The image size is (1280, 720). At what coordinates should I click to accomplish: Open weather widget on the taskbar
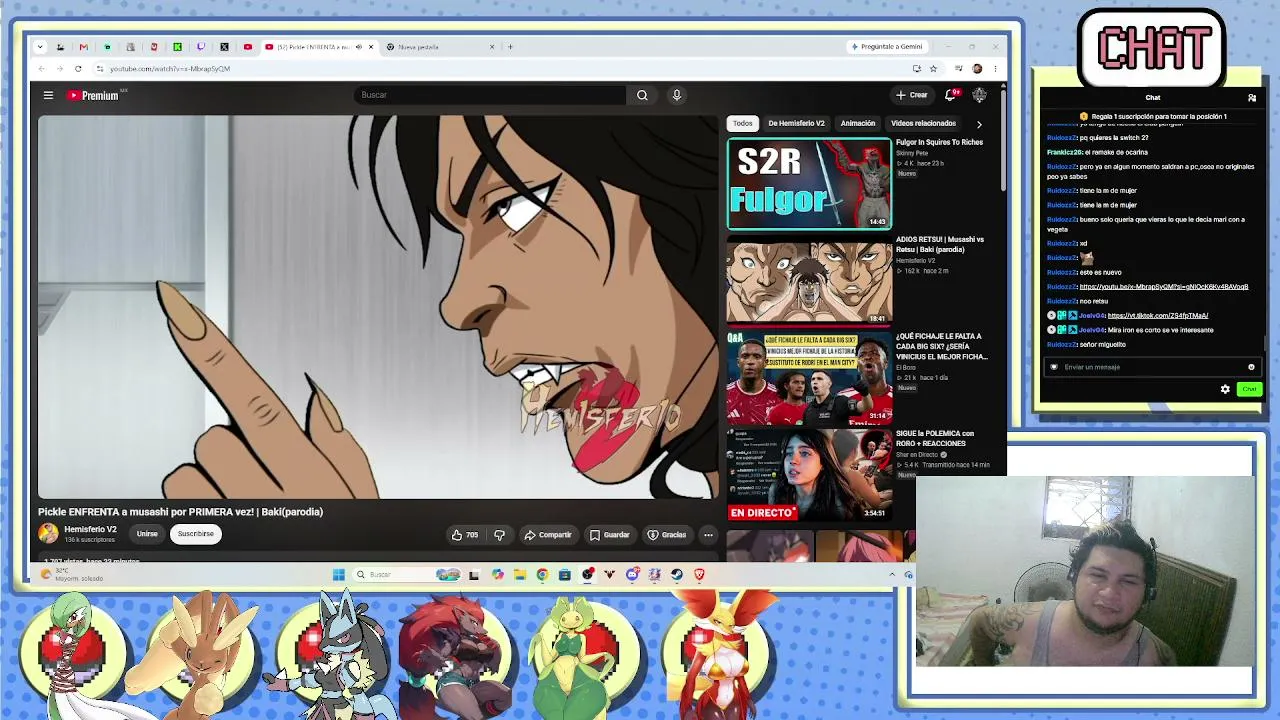(72, 575)
